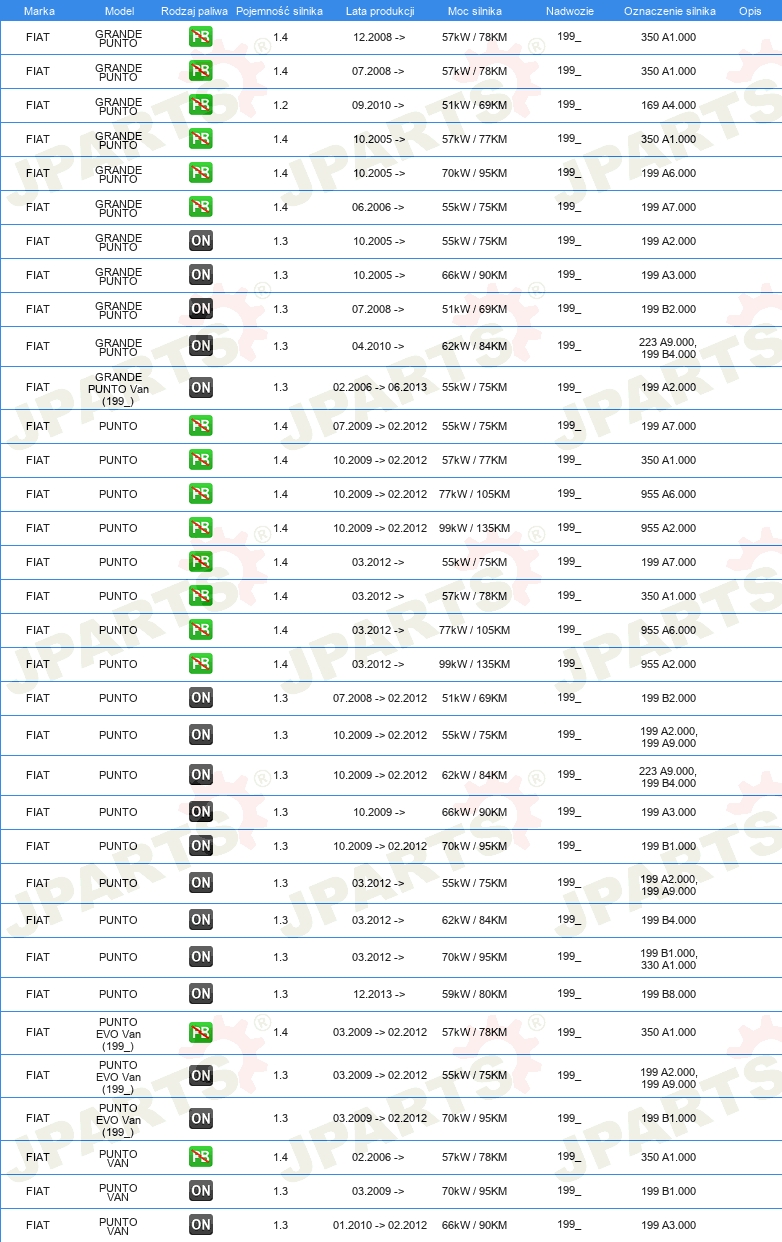Image resolution: width=782 pixels, height=1242 pixels.
Task: Click diesel ON icon in Punto Van 01.2010 -> 02.2012 row
Action: point(201,1225)
